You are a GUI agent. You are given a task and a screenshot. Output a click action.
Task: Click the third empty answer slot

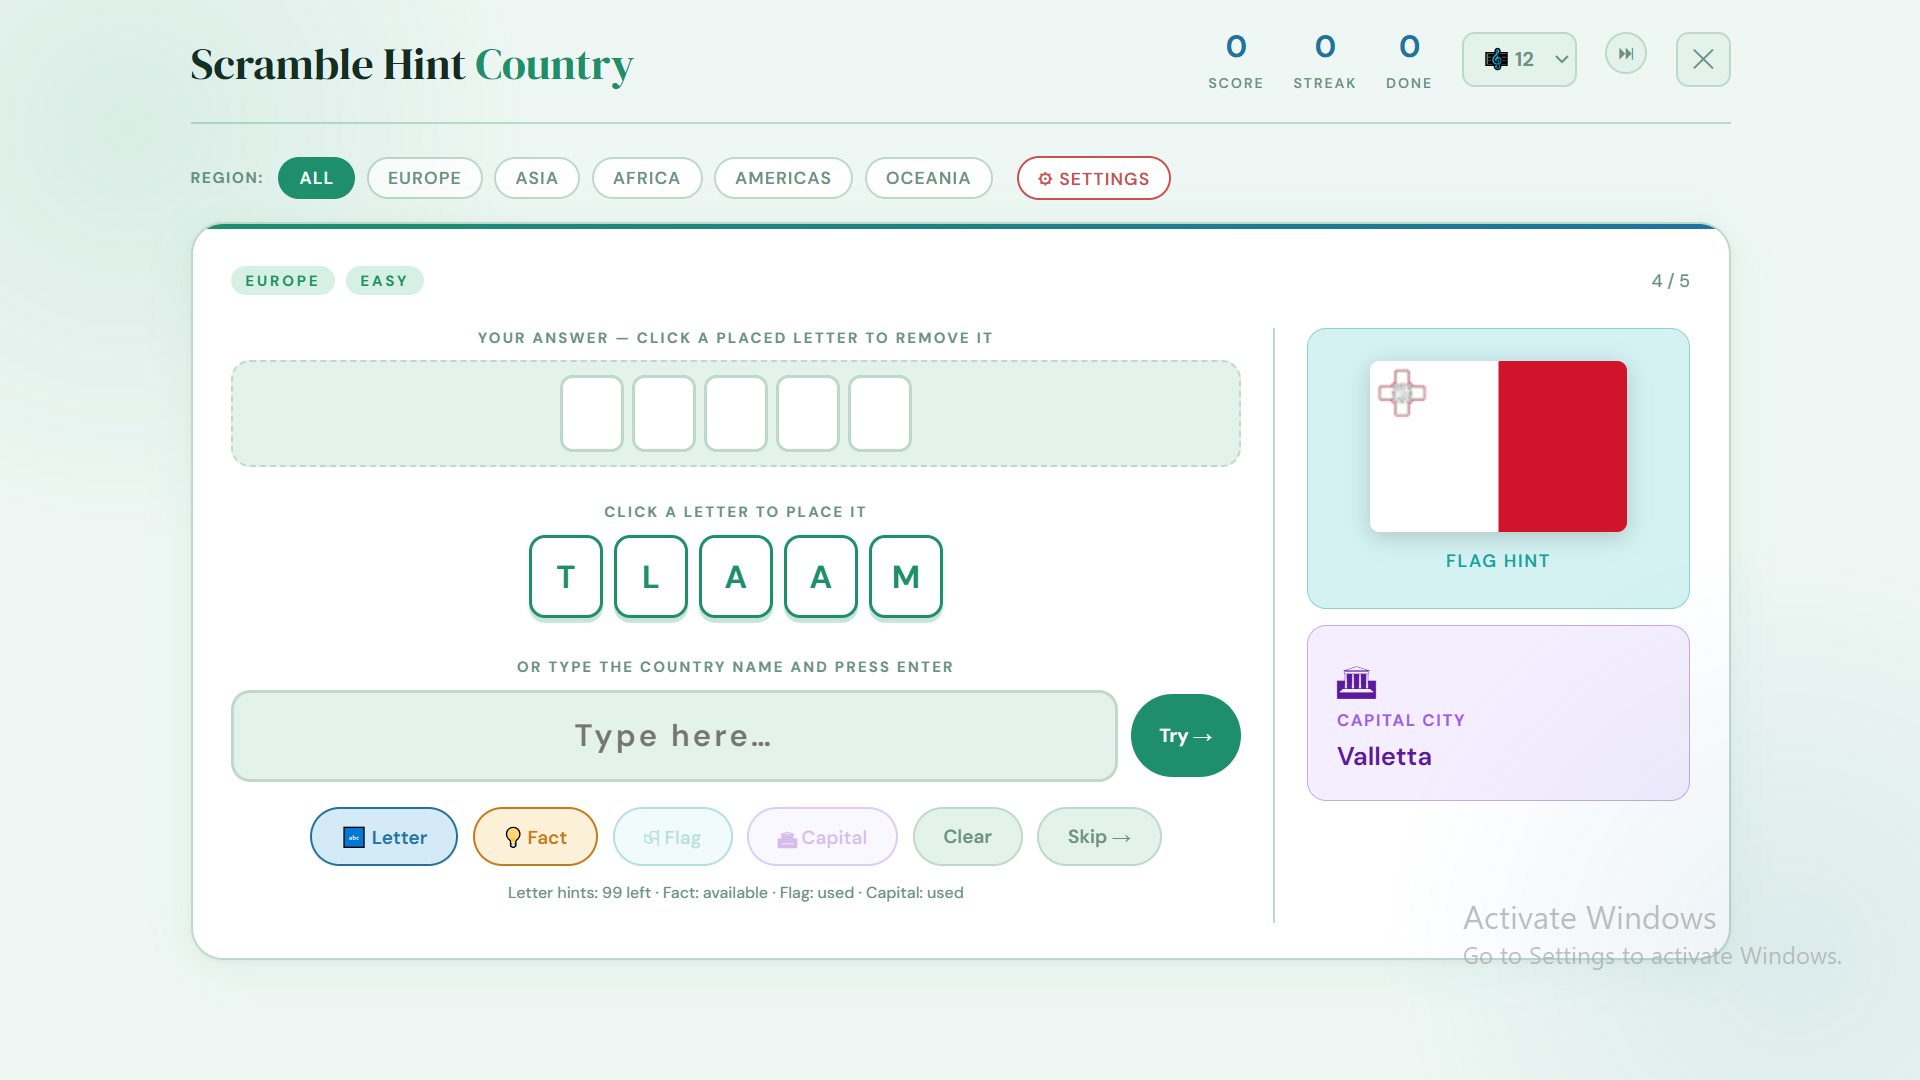coord(736,413)
